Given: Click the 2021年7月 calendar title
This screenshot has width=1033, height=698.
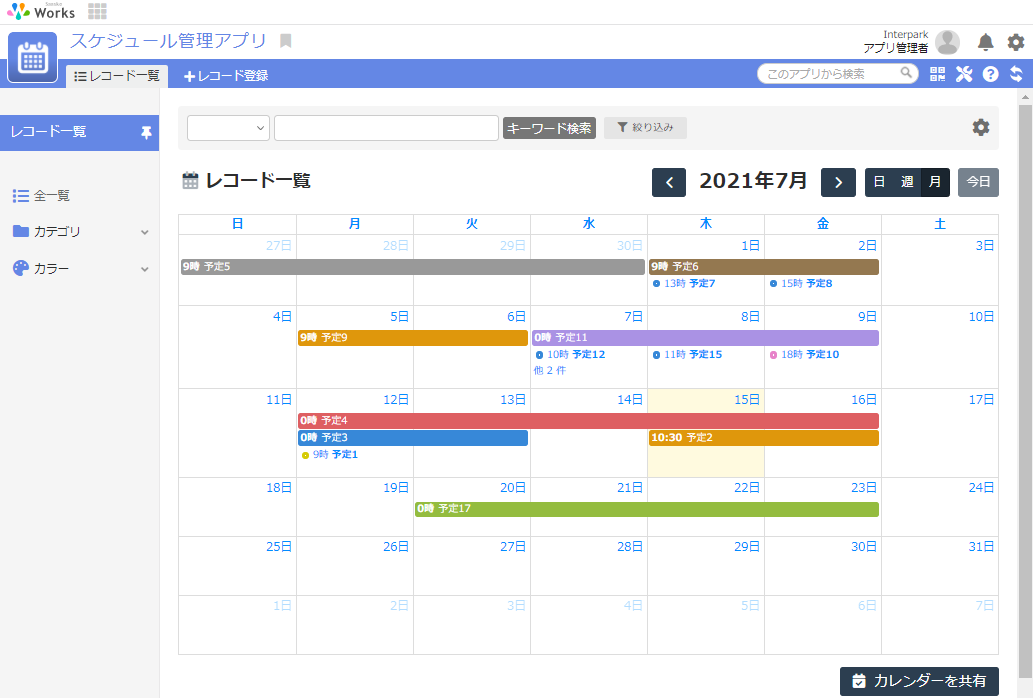Looking at the screenshot, I should (x=753, y=181).
